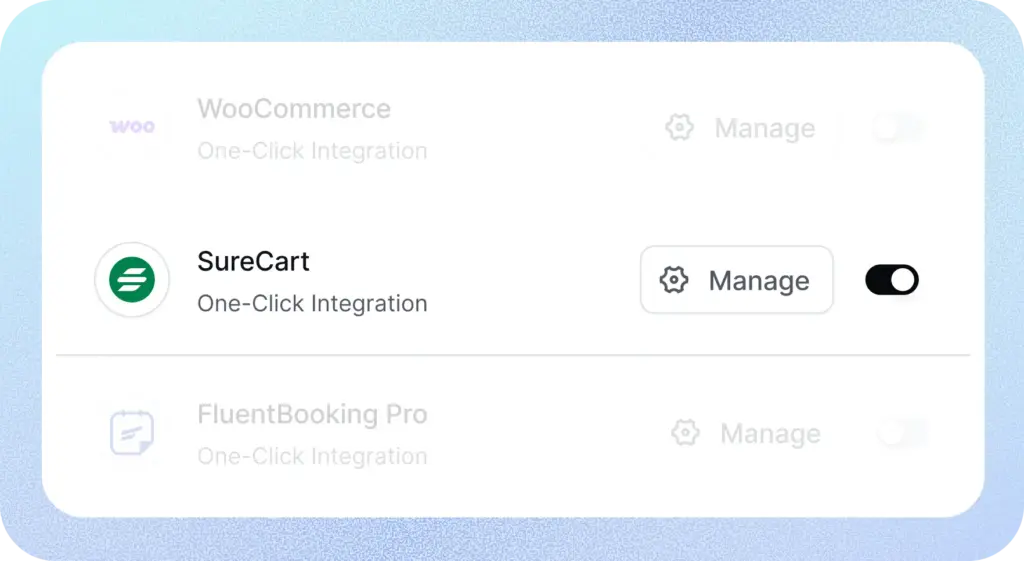Click One-Click Integration under WooCommerce
The image size is (1024, 561).
[x=312, y=151]
